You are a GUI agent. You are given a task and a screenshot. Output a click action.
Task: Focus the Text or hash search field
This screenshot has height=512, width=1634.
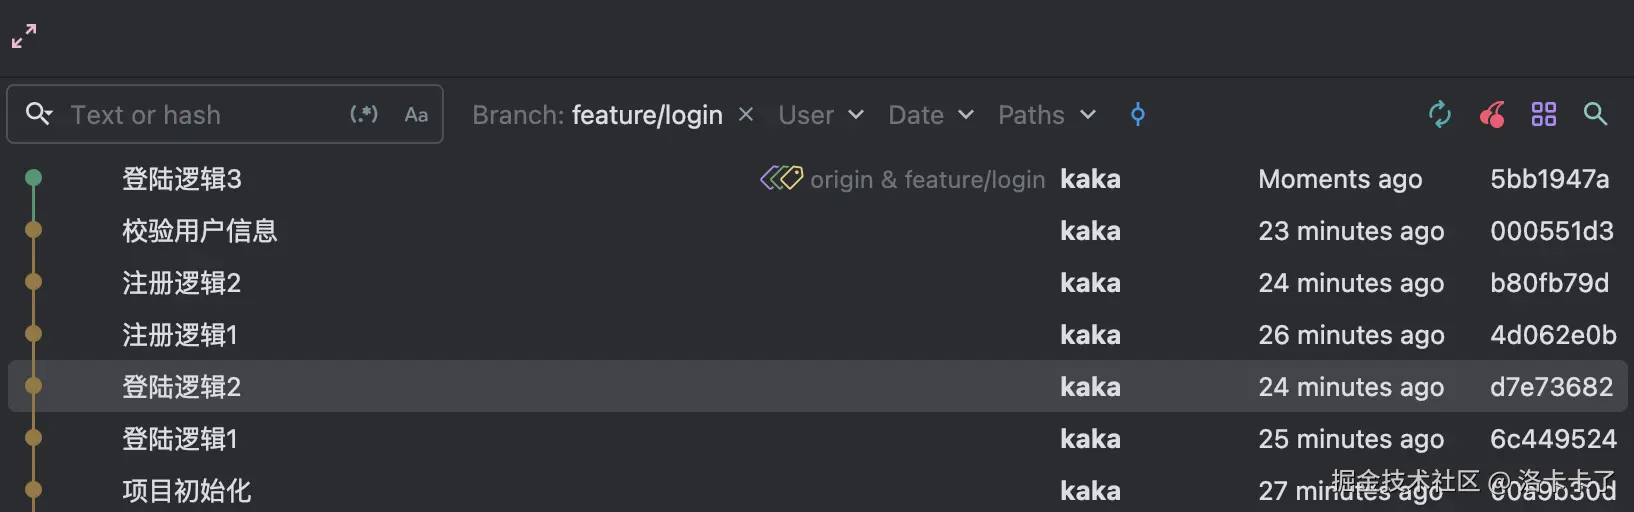(x=200, y=115)
